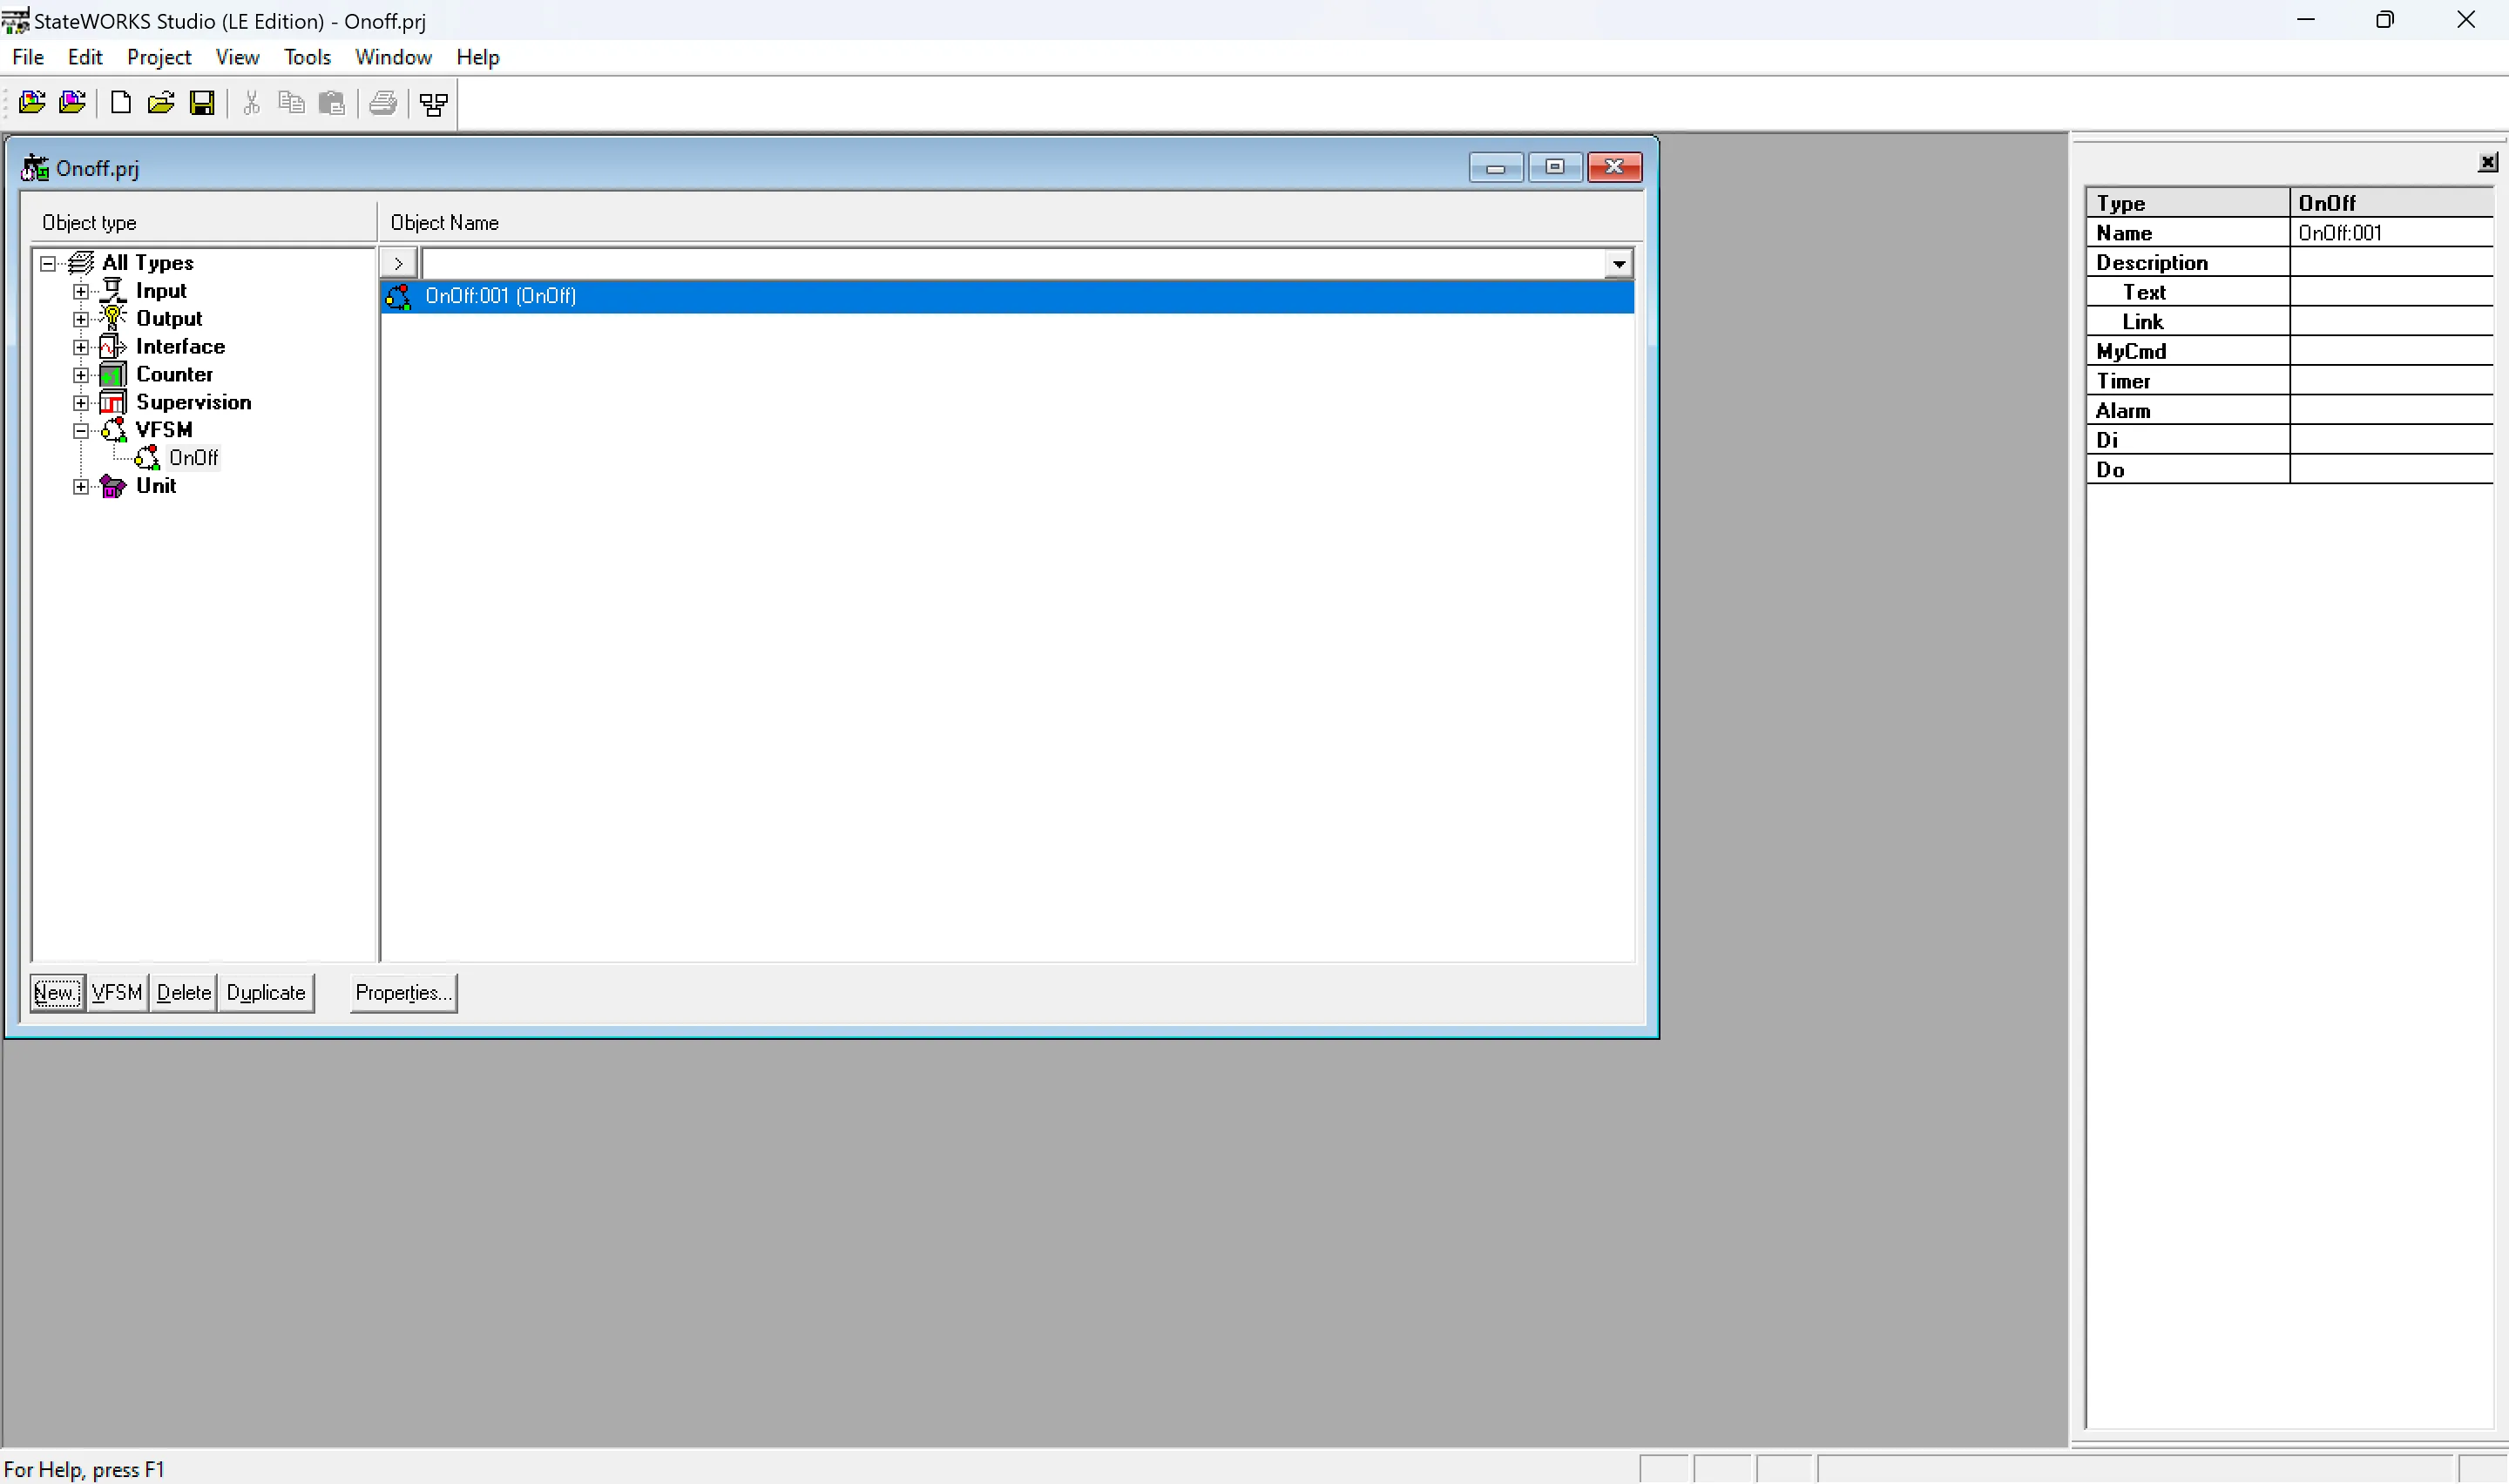Select OnOff:001 in the object list
Image resolution: width=2509 pixels, height=1484 pixels.
point(500,296)
